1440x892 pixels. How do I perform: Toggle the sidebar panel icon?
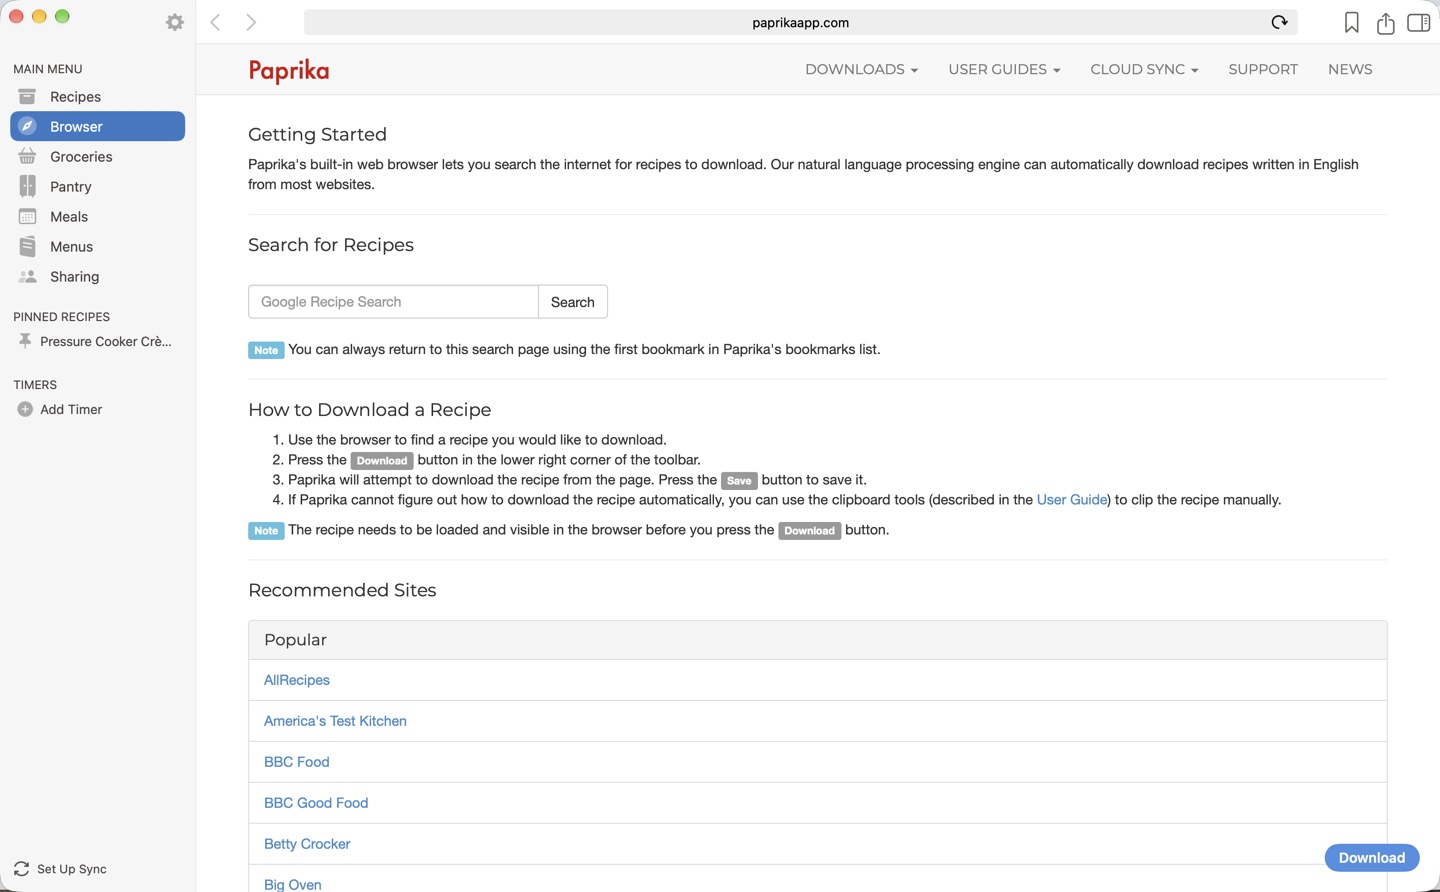(1418, 22)
